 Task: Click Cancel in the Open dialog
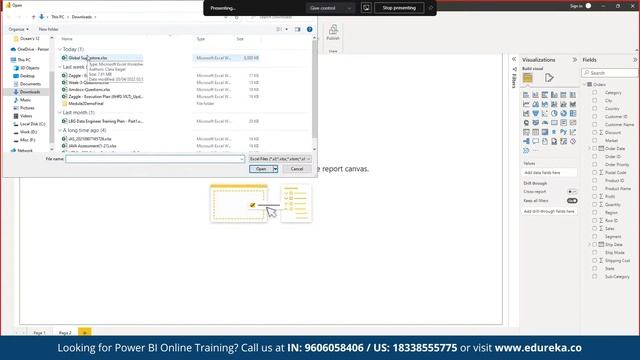pos(297,169)
